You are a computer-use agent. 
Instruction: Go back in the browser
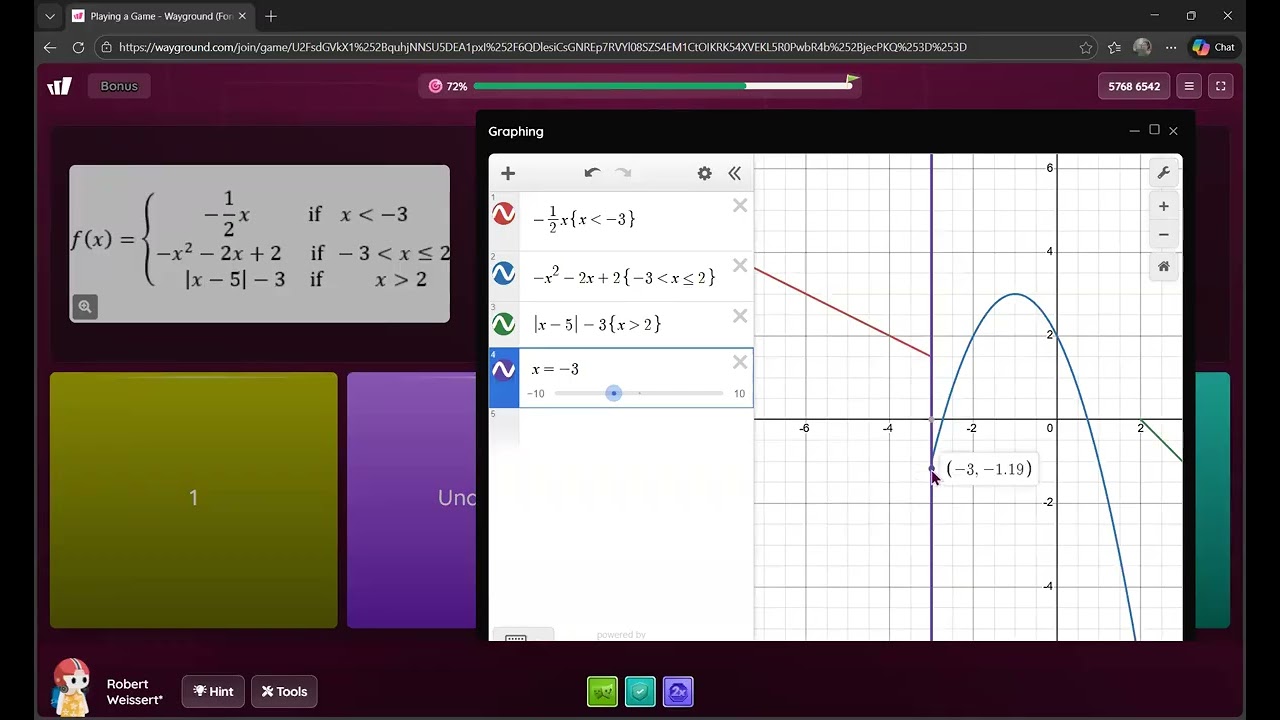tap(50, 47)
